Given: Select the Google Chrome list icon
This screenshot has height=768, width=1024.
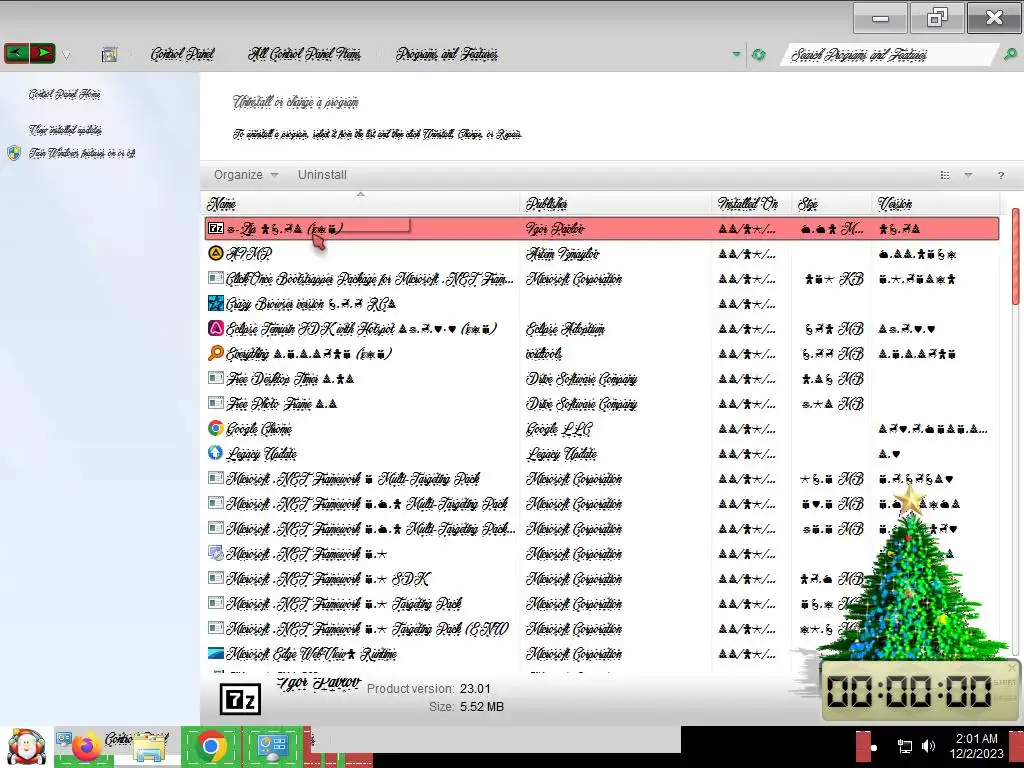Looking at the screenshot, I should pyautogui.click(x=216, y=428).
